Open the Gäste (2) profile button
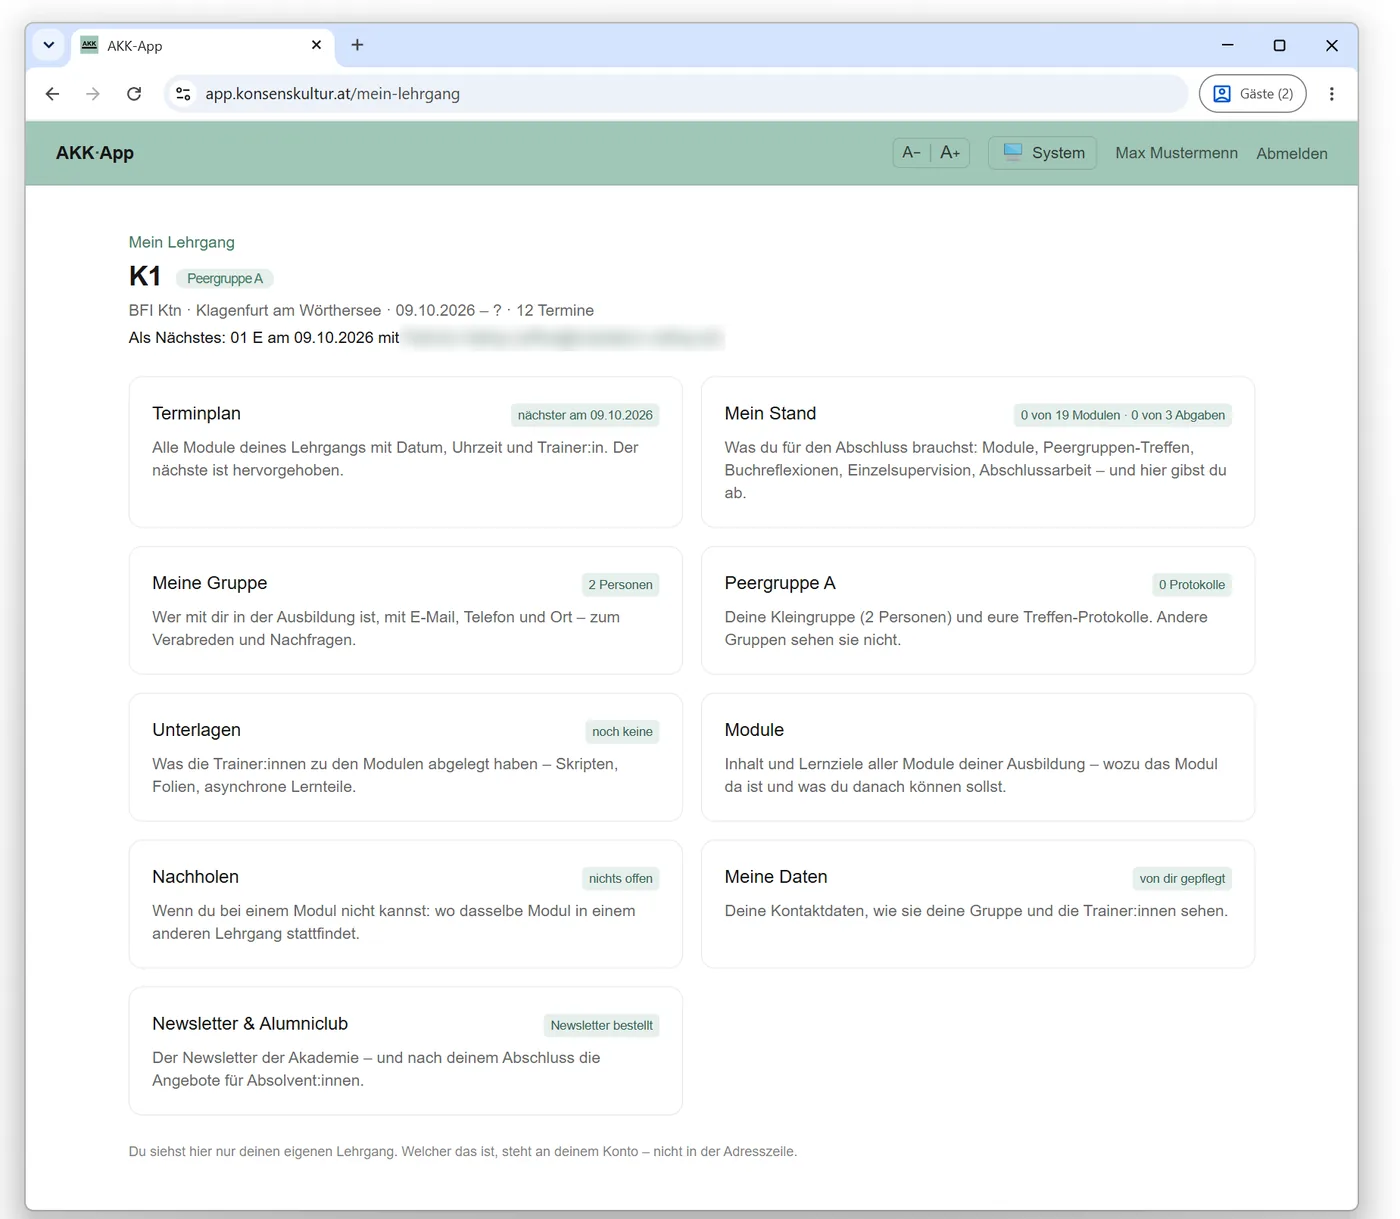 point(1252,94)
